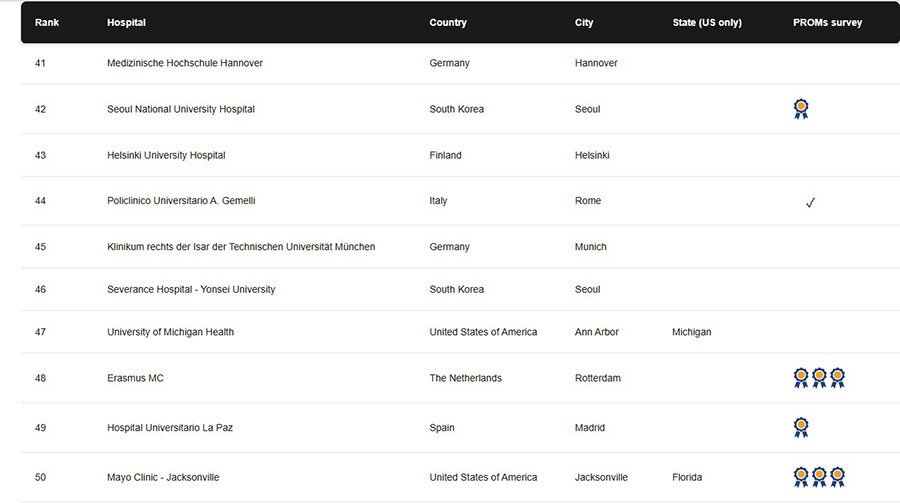Sort by the Rank column header
This screenshot has width=900, height=503.
(x=46, y=22)
